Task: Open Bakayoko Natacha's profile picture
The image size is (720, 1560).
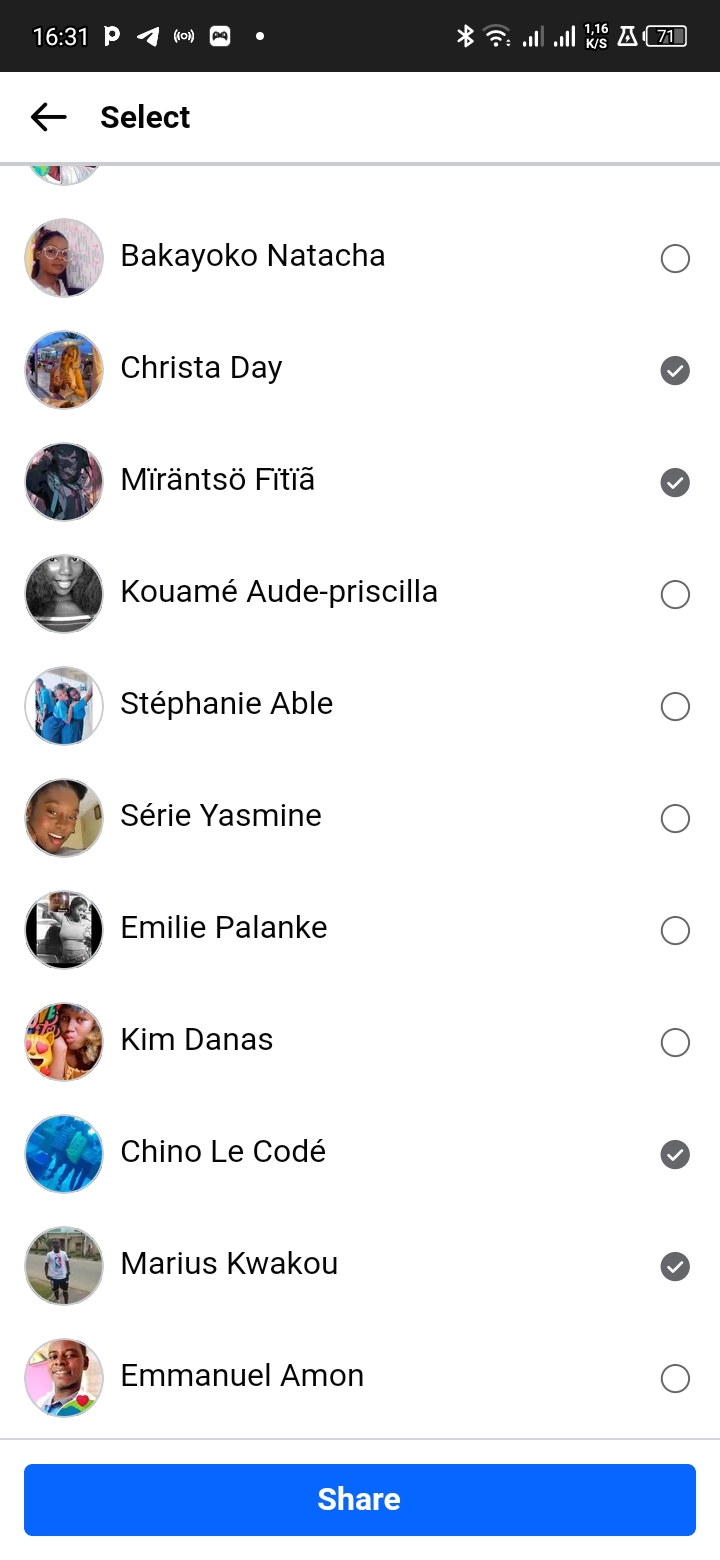Action: [64, 258]
